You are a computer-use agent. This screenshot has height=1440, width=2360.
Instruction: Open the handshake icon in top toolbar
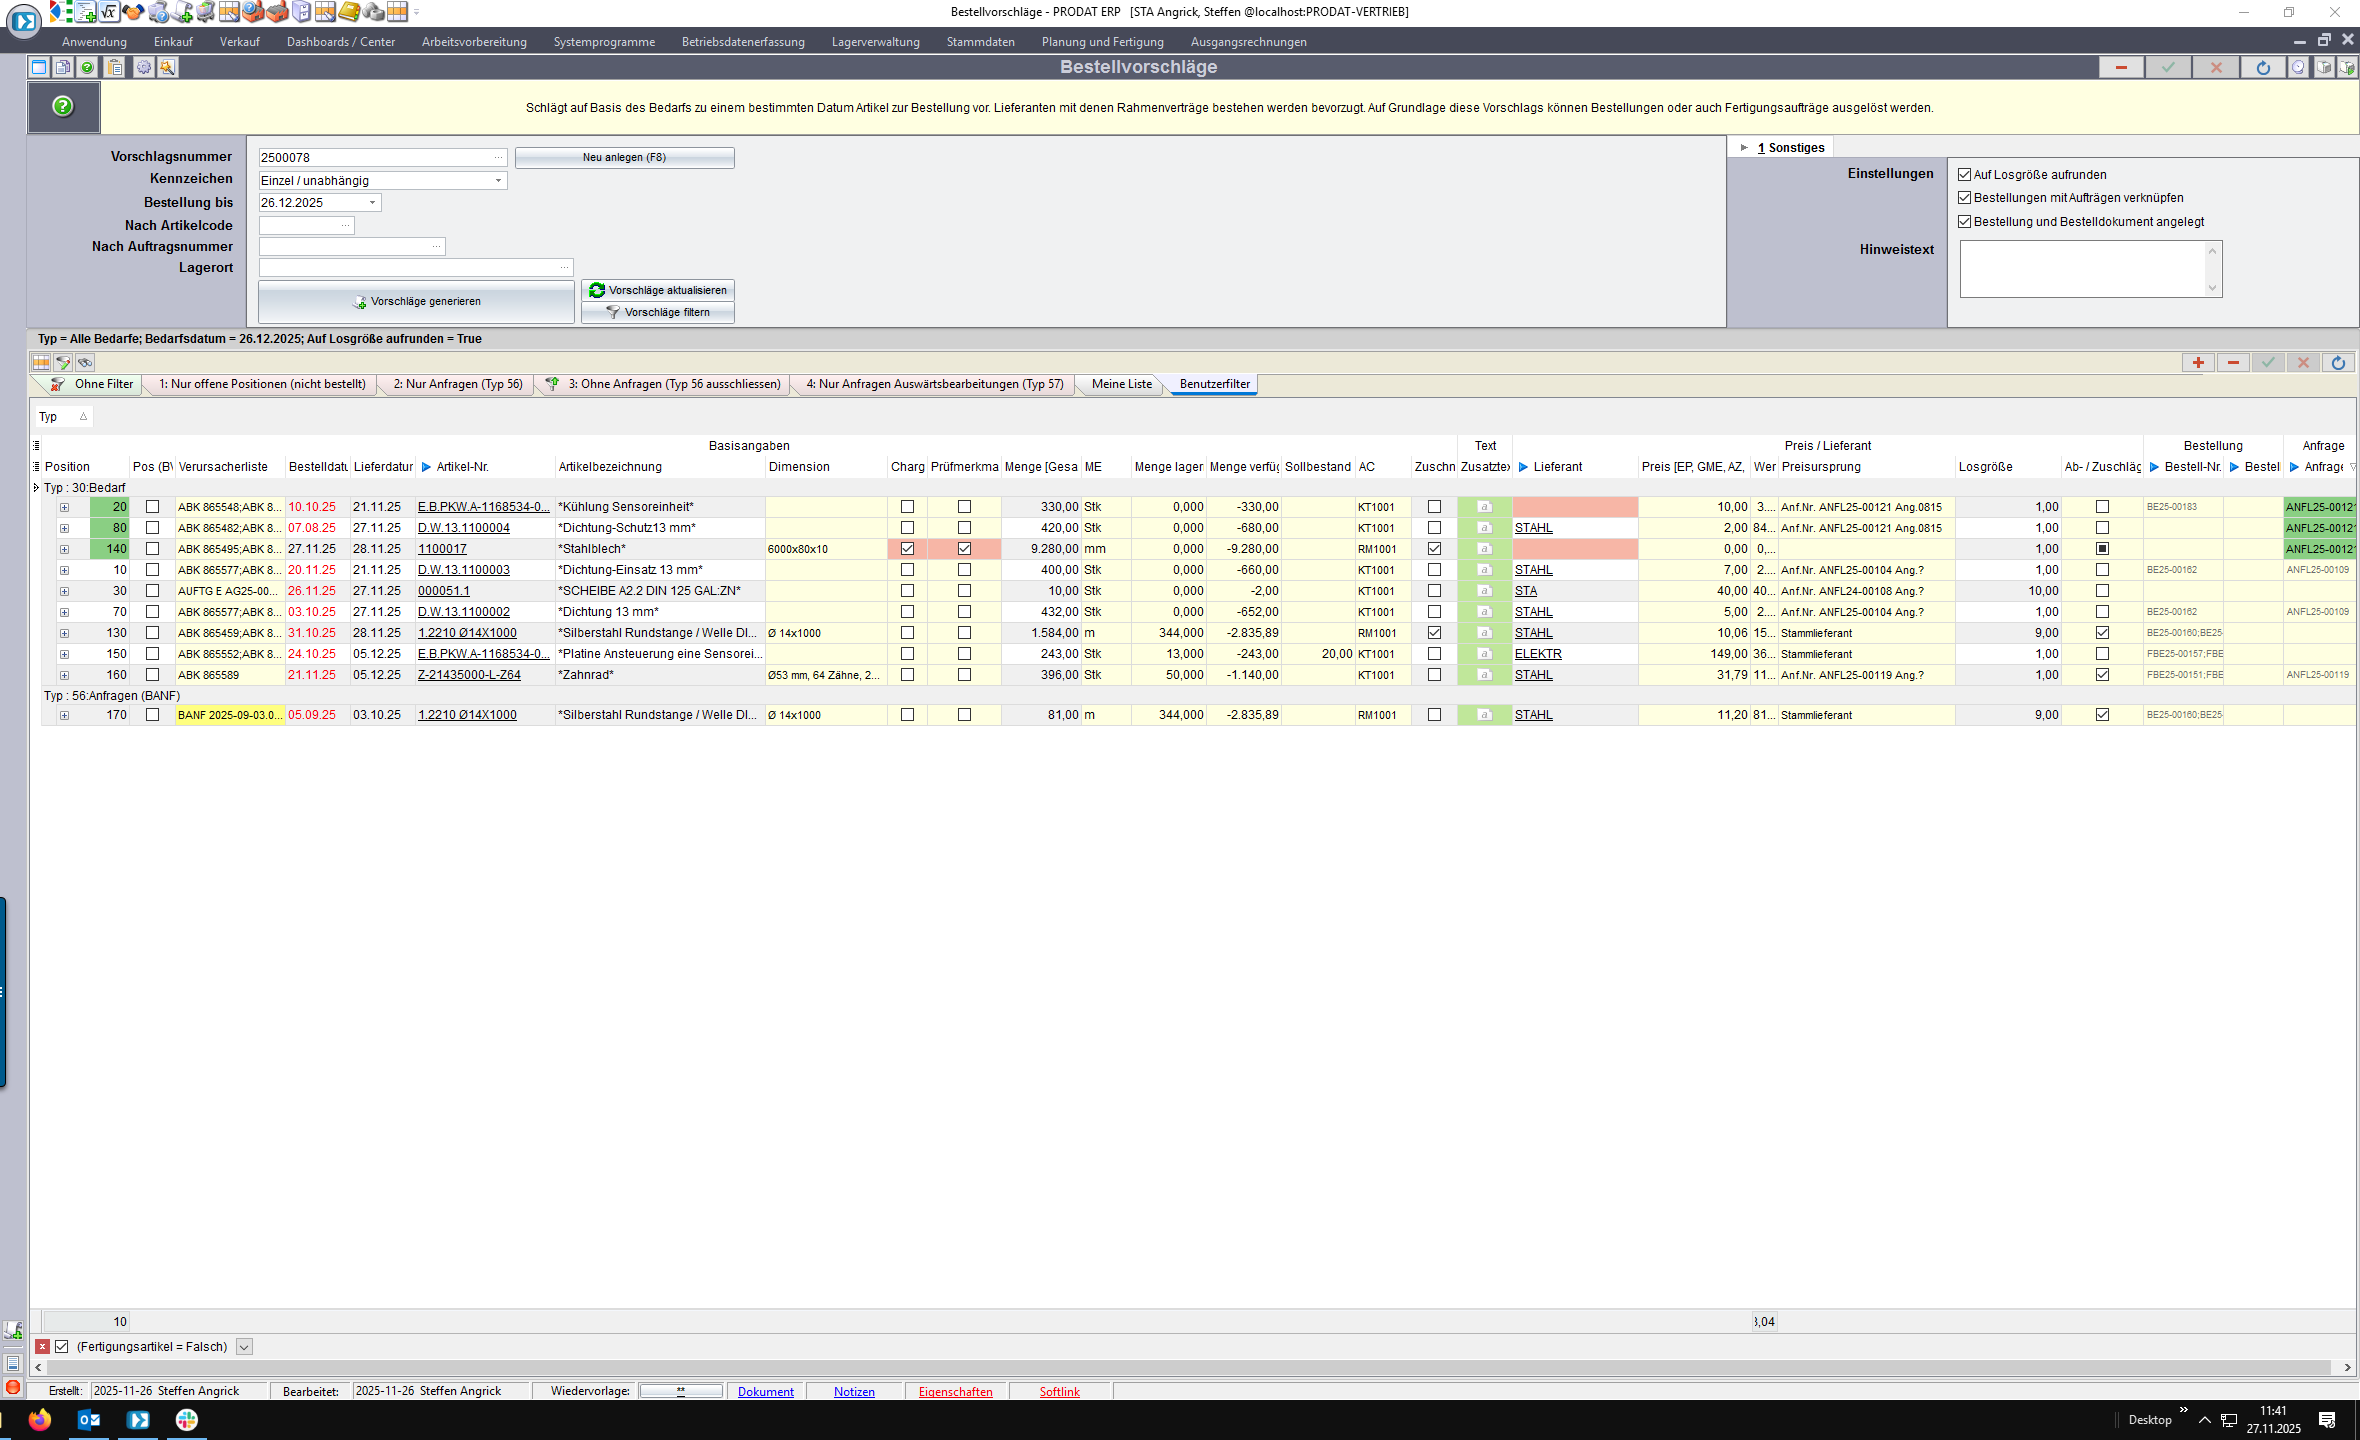(x=133, y=12)
